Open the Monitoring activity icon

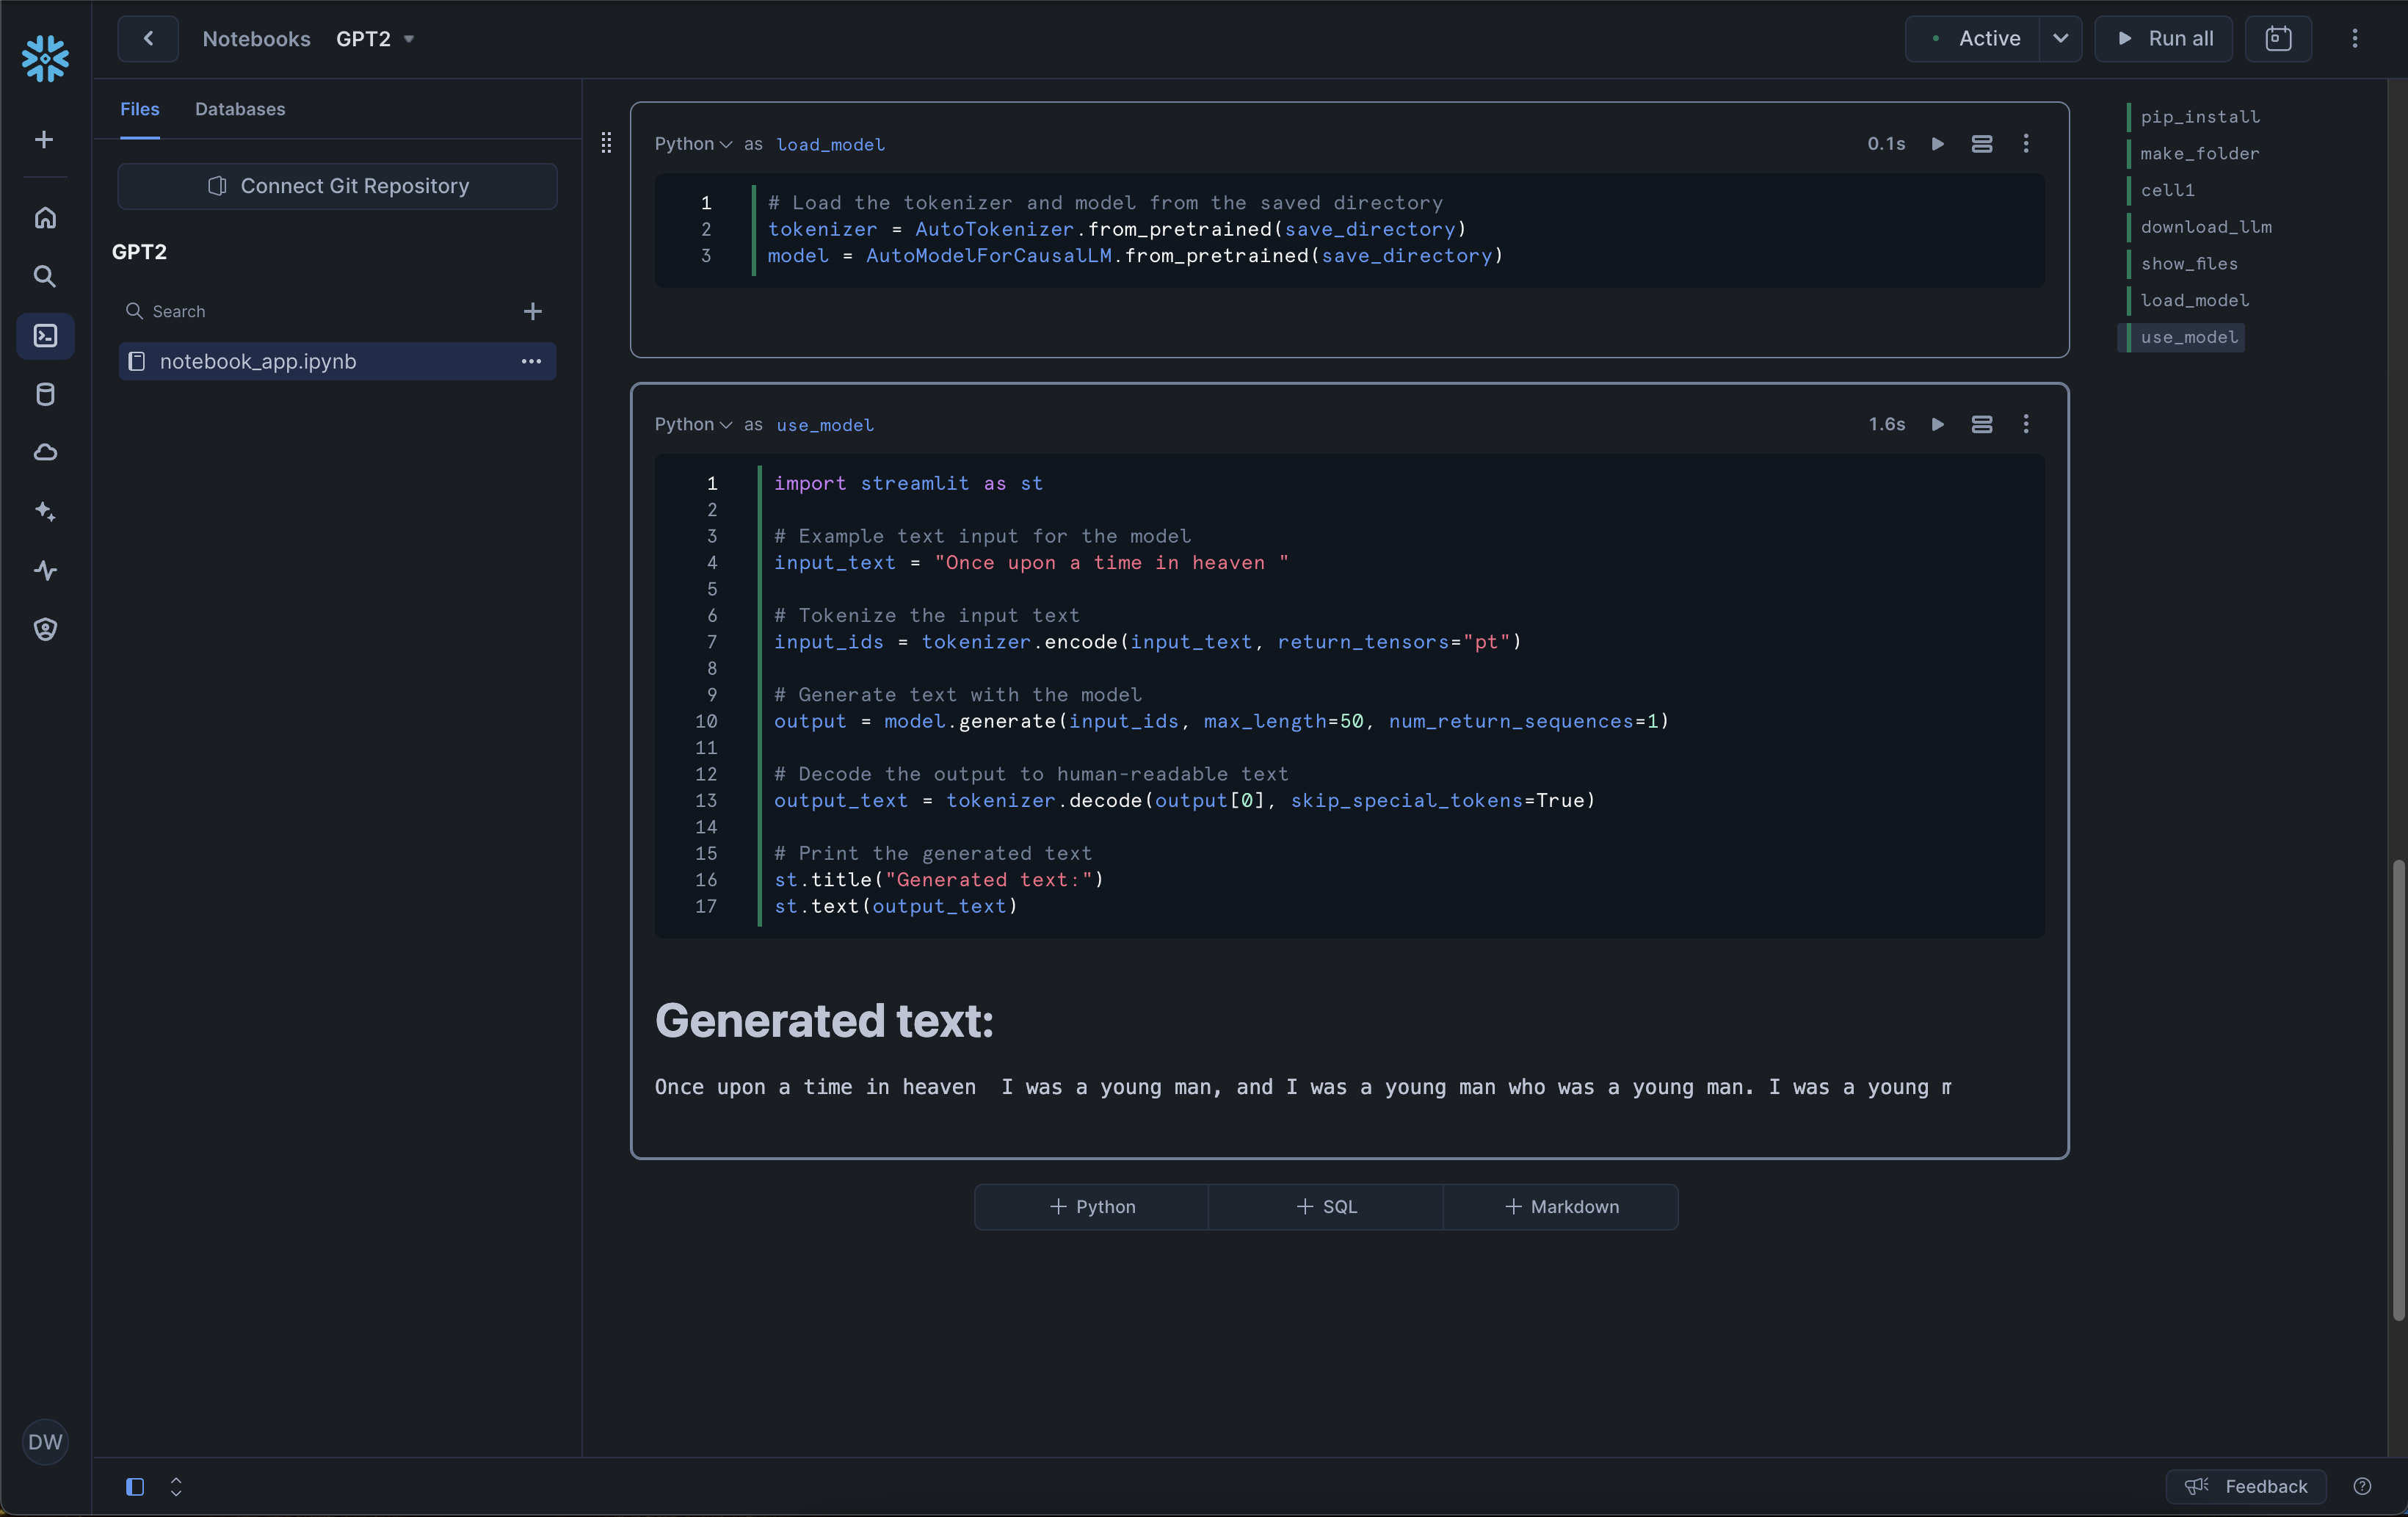tap(45, 570)
